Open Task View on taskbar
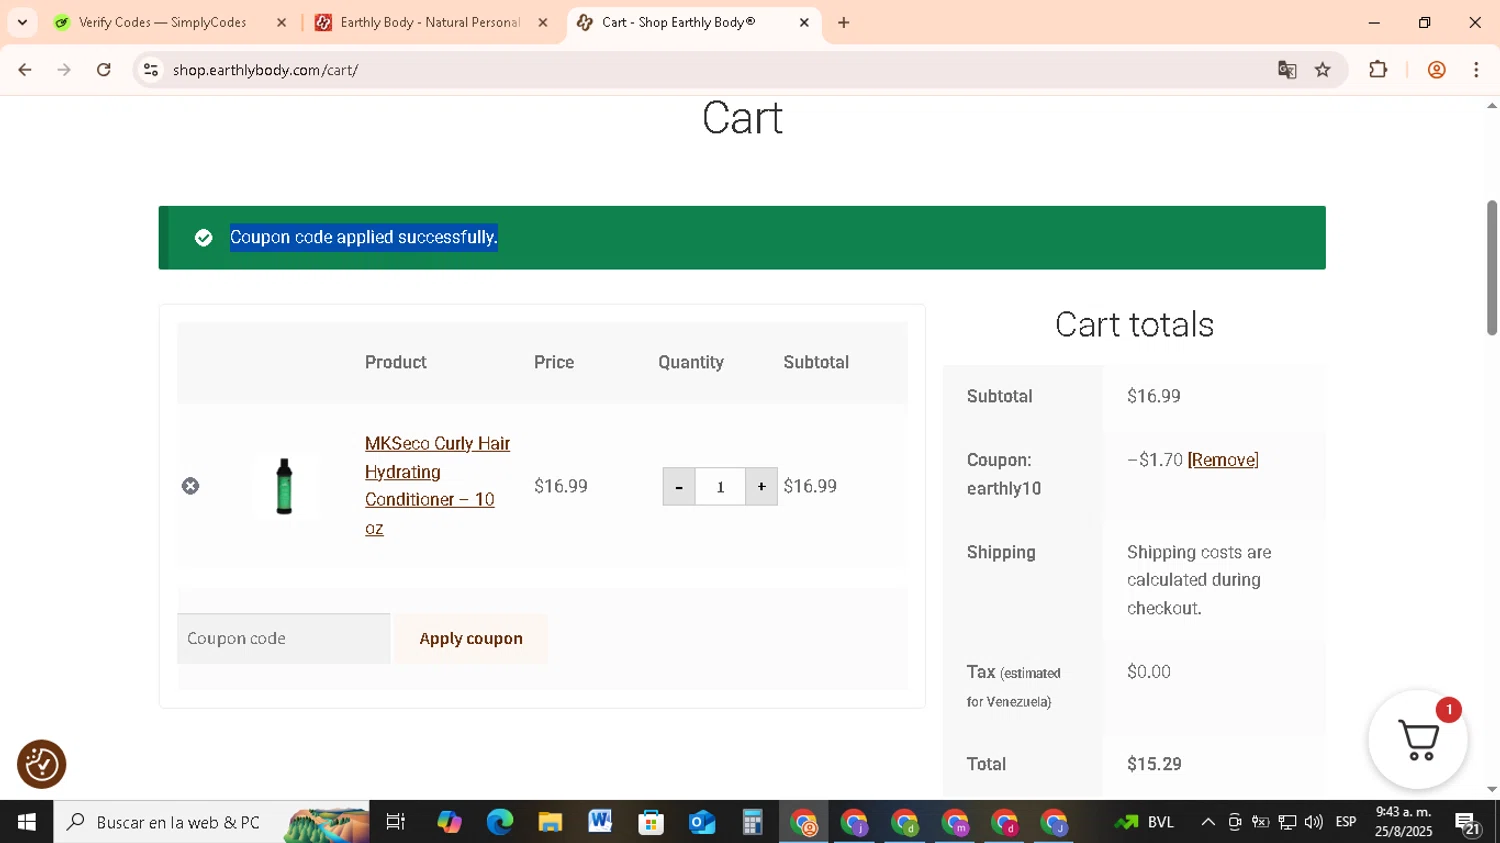 (x=396, y=822)
